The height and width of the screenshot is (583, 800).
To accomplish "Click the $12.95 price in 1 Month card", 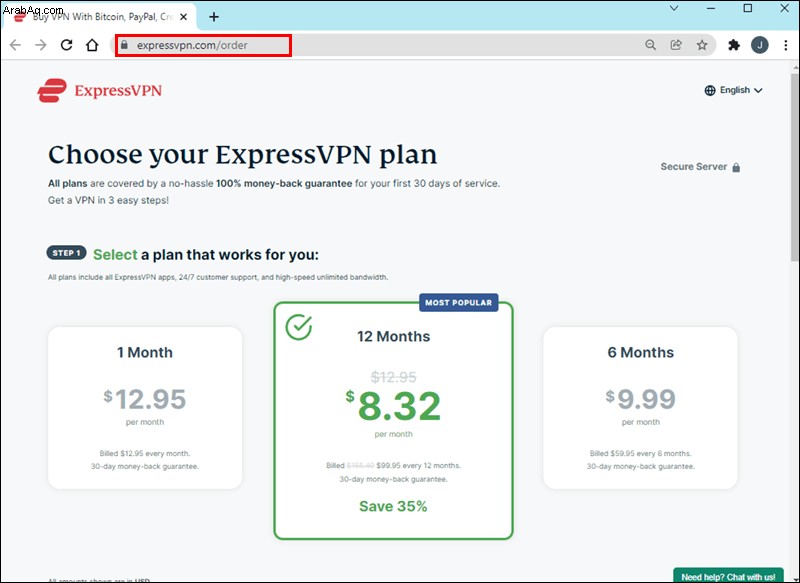I will 145,399.
